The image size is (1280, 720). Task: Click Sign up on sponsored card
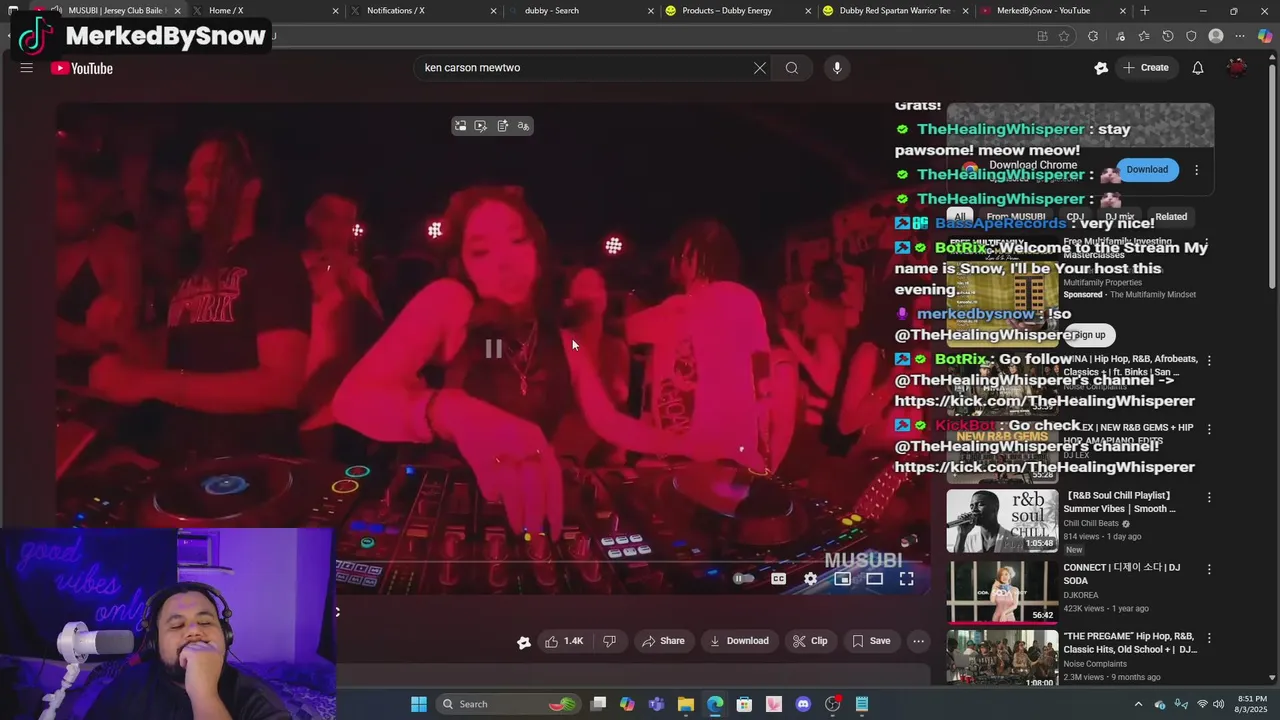pyautogui.click(x=1089, y=335)
